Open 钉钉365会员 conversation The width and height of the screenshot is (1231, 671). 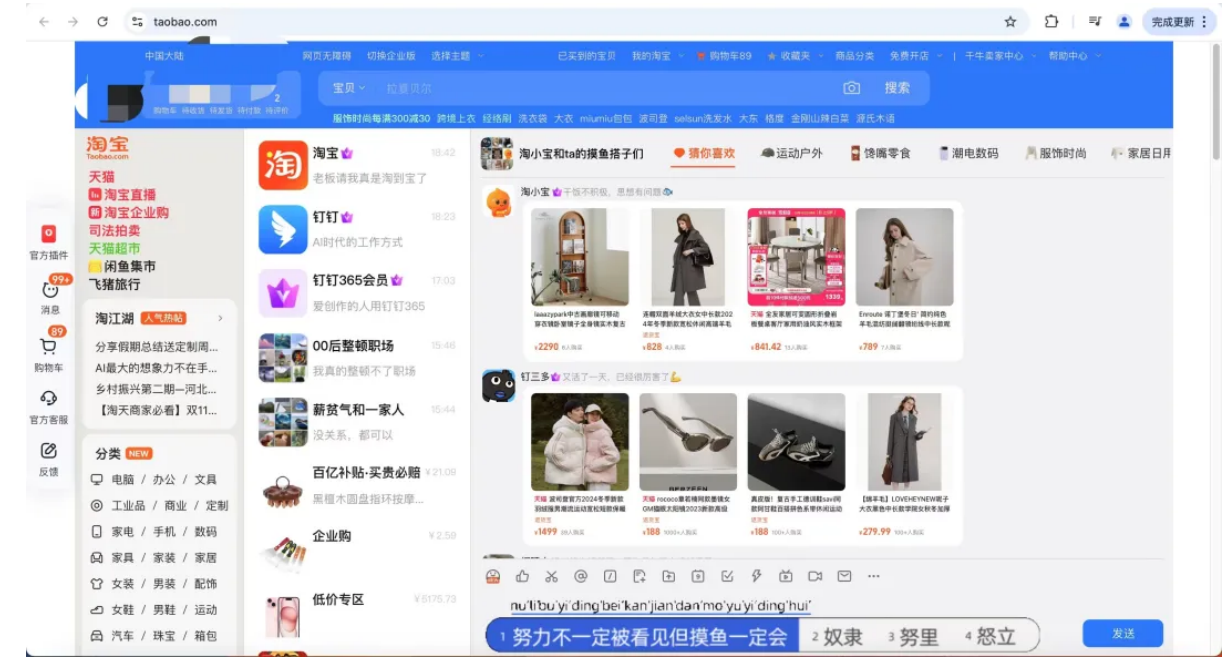pos(358,292)
